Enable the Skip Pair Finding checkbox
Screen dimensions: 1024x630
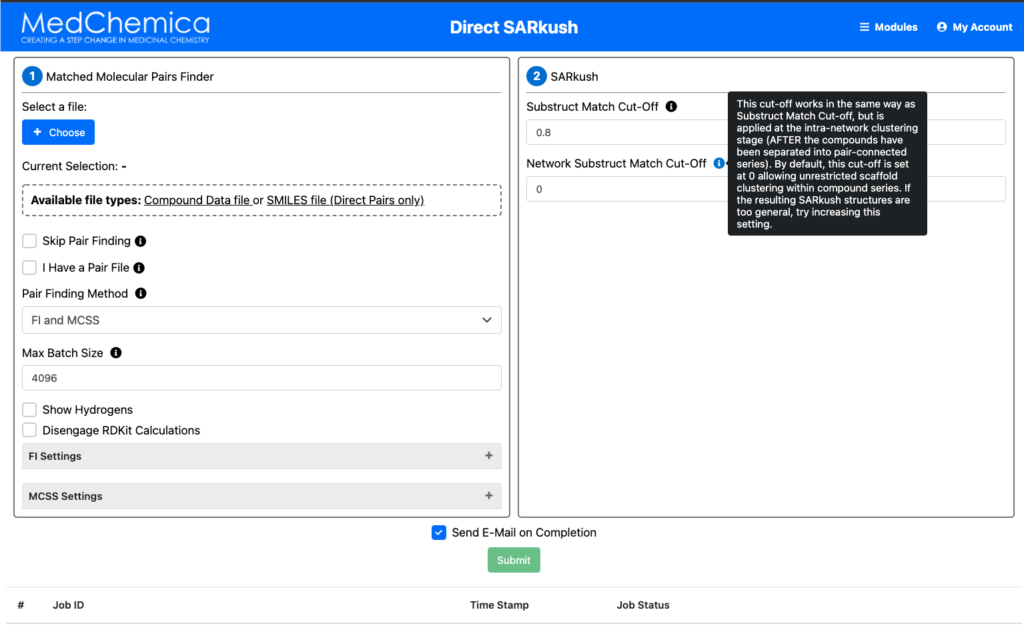click(30, 242)
